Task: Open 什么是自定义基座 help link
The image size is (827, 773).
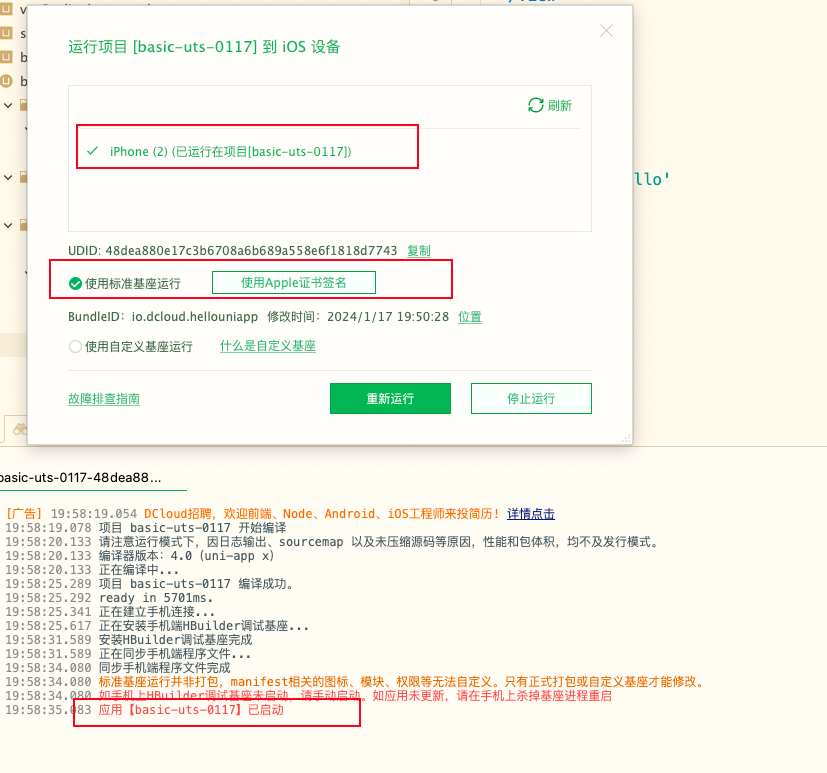Action: [x=268, y=346]
